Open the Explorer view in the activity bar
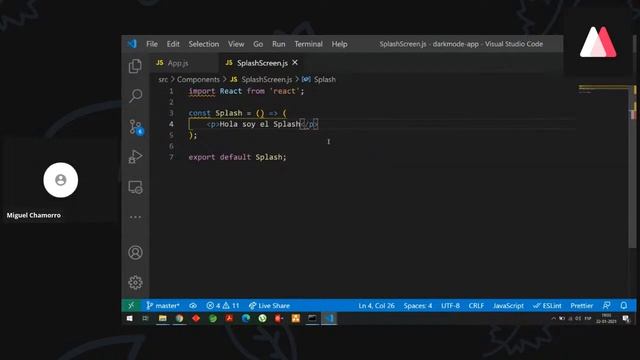The height and width of the screenshot is (360, 640). click(135, 66)
